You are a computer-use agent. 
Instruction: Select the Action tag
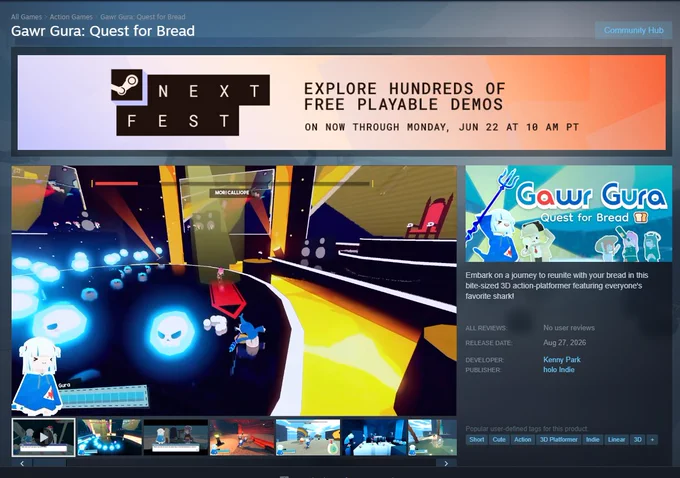point(523,439)
